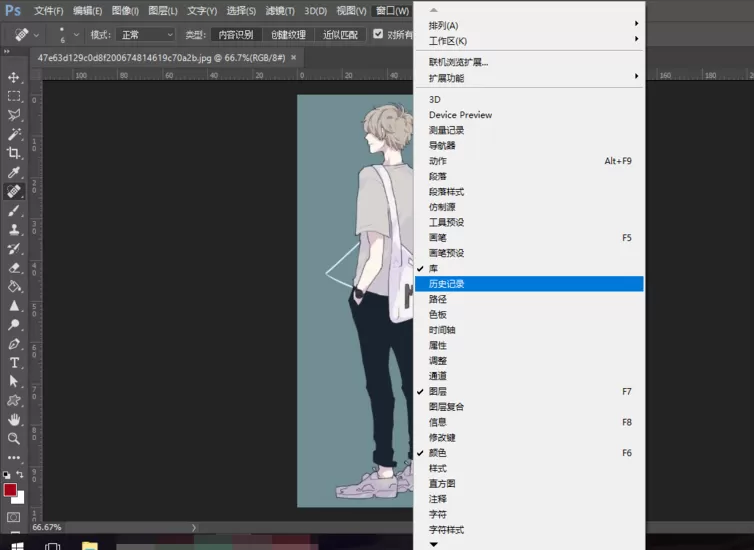Open the 模式 正常 dropdown
This screenshot has width=754, height=550.
tap(146, 35)
